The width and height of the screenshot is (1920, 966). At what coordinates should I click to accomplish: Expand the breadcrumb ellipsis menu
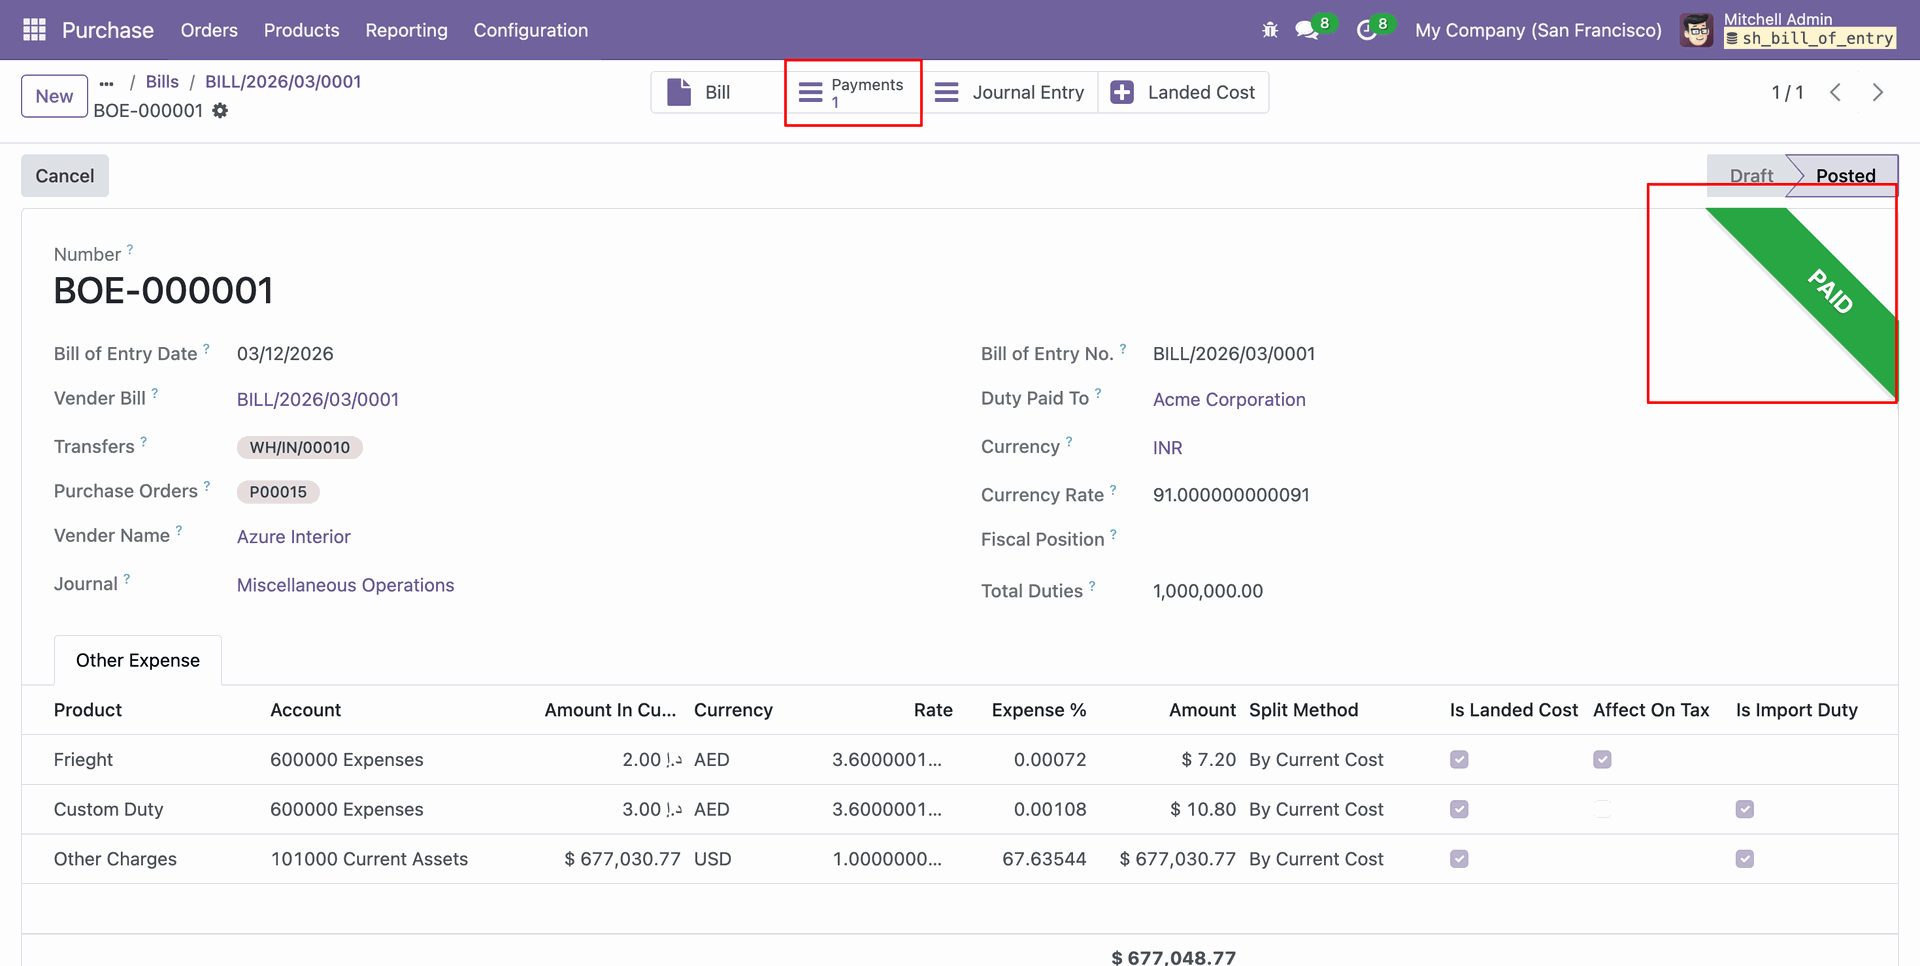point(107,83)
